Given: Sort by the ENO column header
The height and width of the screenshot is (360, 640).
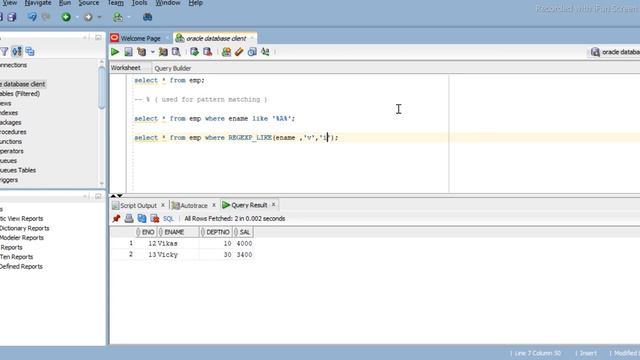Looking at the screenshot, I should pos(146,232).
